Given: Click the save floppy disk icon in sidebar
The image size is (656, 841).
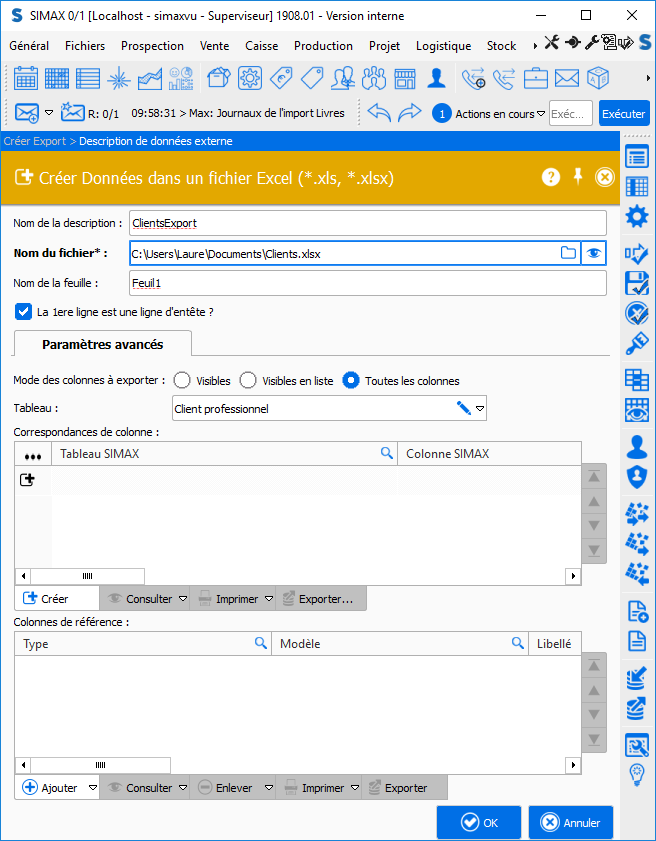Looking at the screenshot, I should [636, 283].
